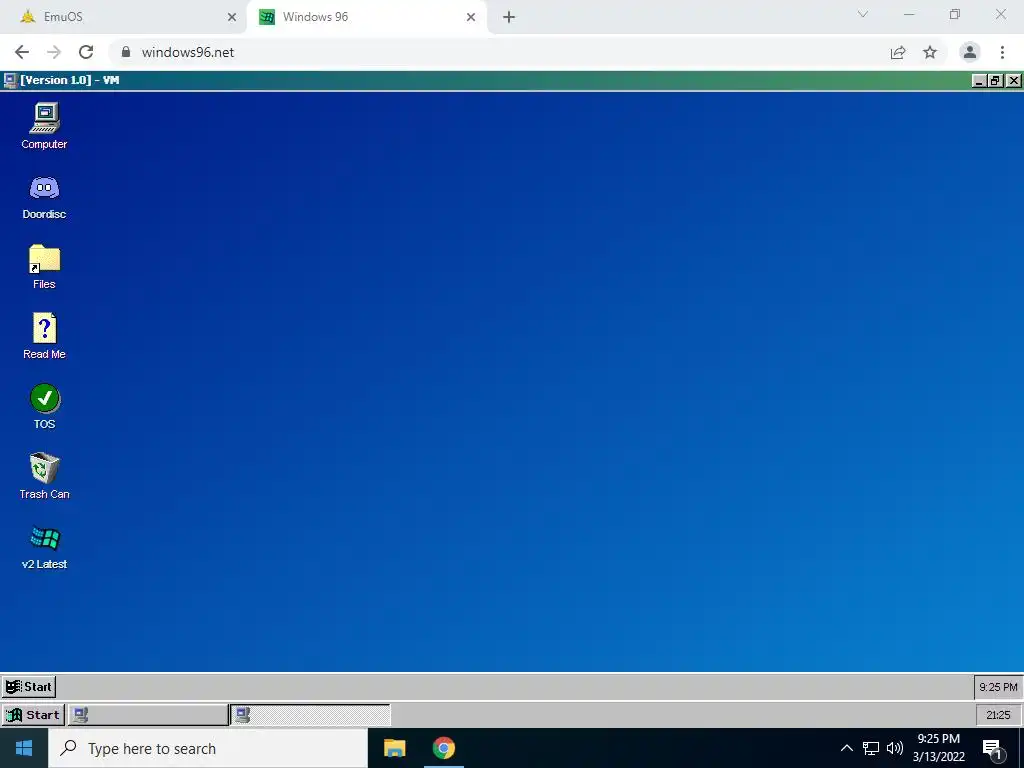Open File Explorer from the taskbar
This screenshot has width=1024, height=768.
pyautogui.click(x=394, y=748)
